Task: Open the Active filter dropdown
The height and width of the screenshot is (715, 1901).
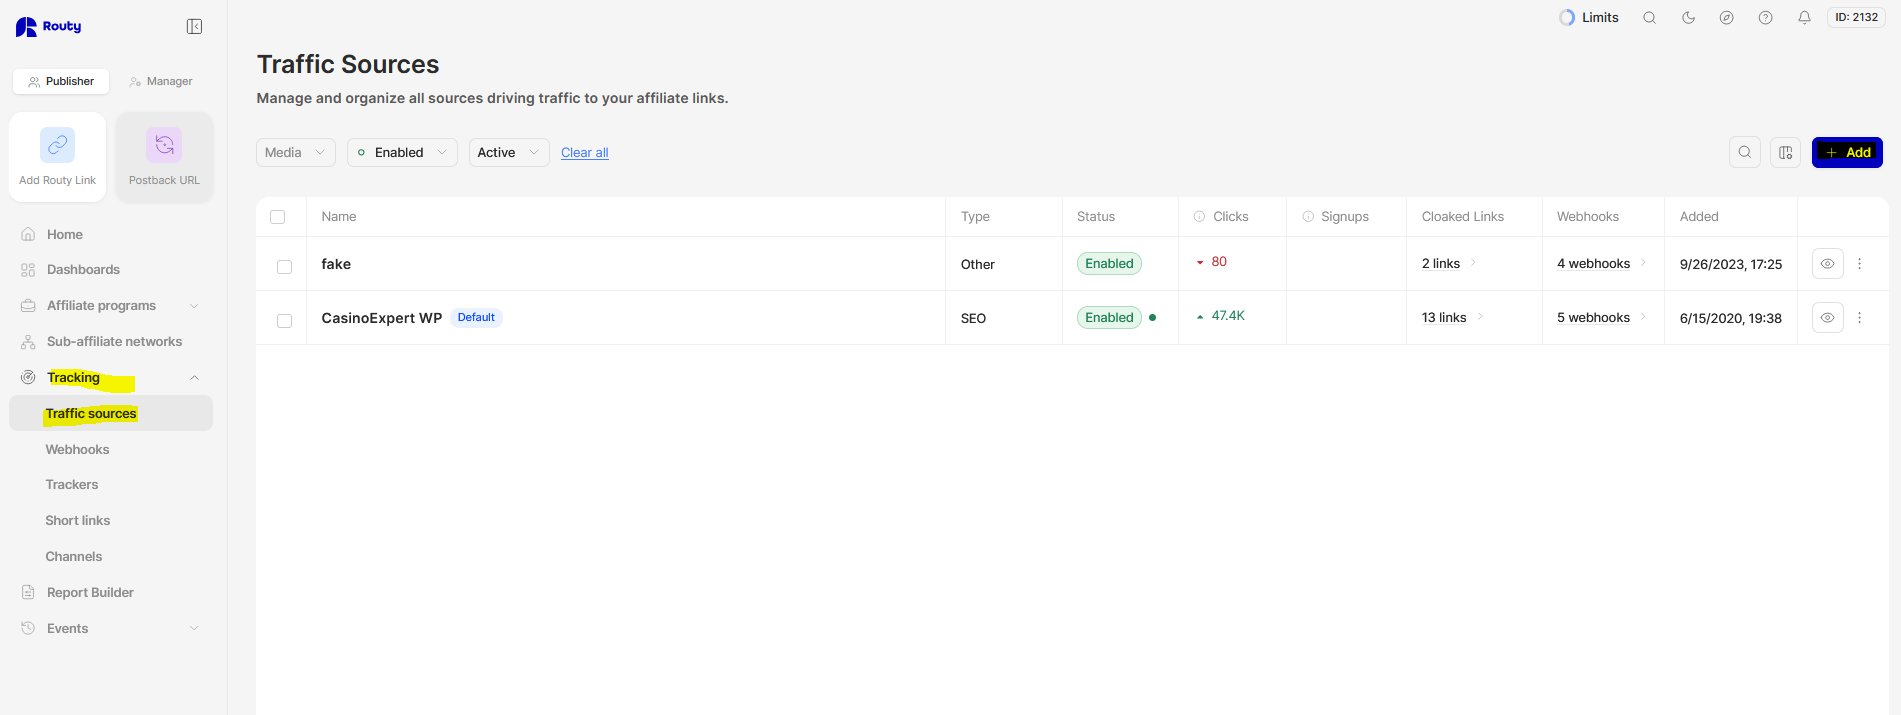Action: 509,153
